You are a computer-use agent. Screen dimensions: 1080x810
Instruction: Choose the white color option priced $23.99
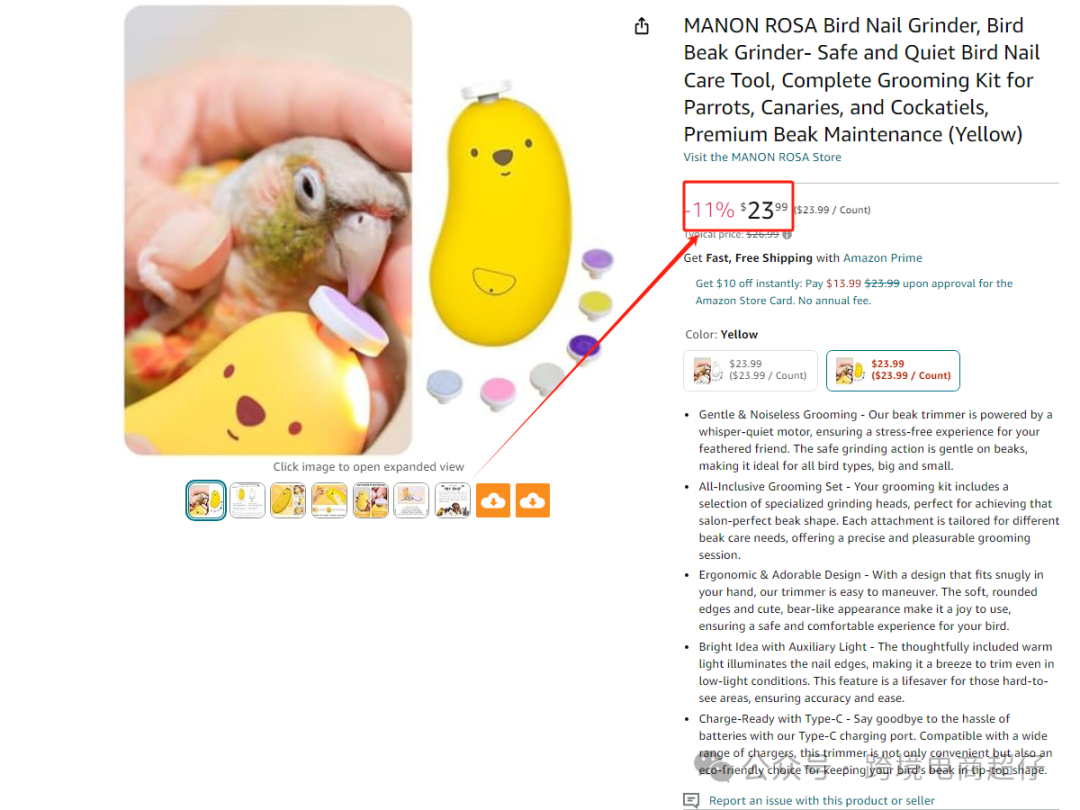pos(750,371)
